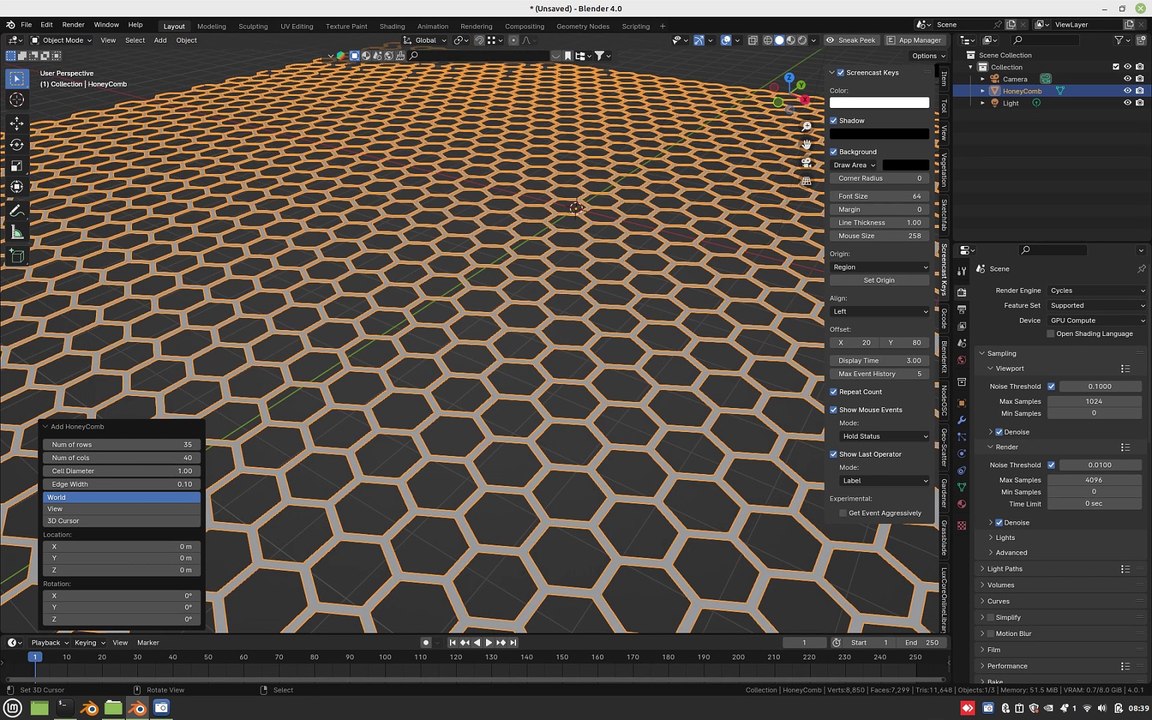Image resolution: width=1152 pixels, height=720 pixels.
Task: Uncheck the Screencast Keys checkbox
Action: click(x=840, y=73)
